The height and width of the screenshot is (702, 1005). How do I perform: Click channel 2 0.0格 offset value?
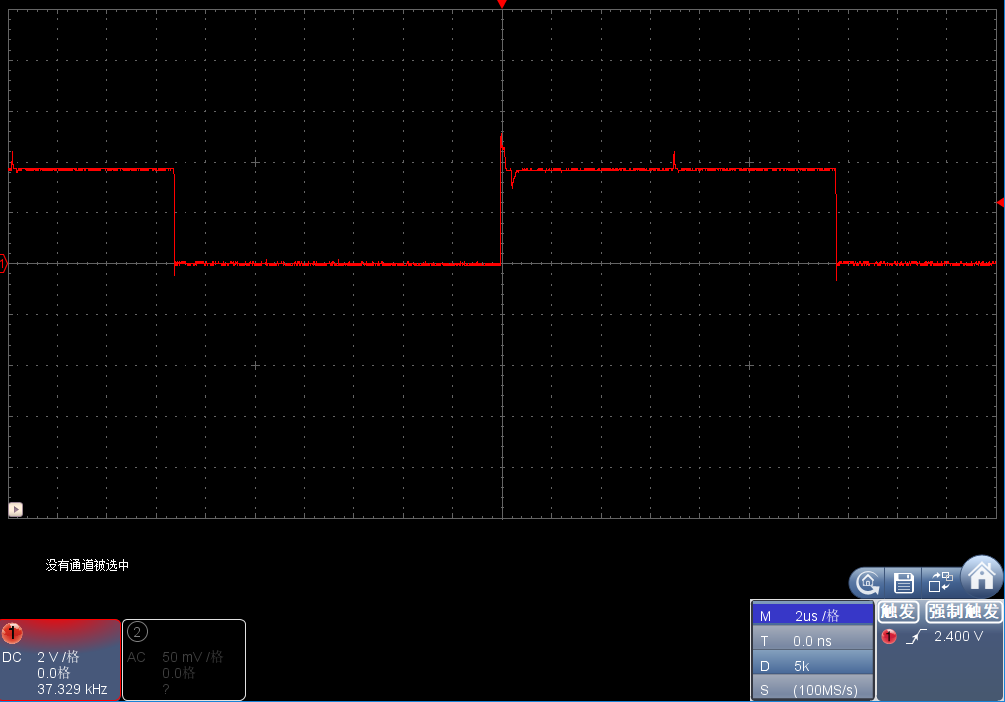click(178, 673)
